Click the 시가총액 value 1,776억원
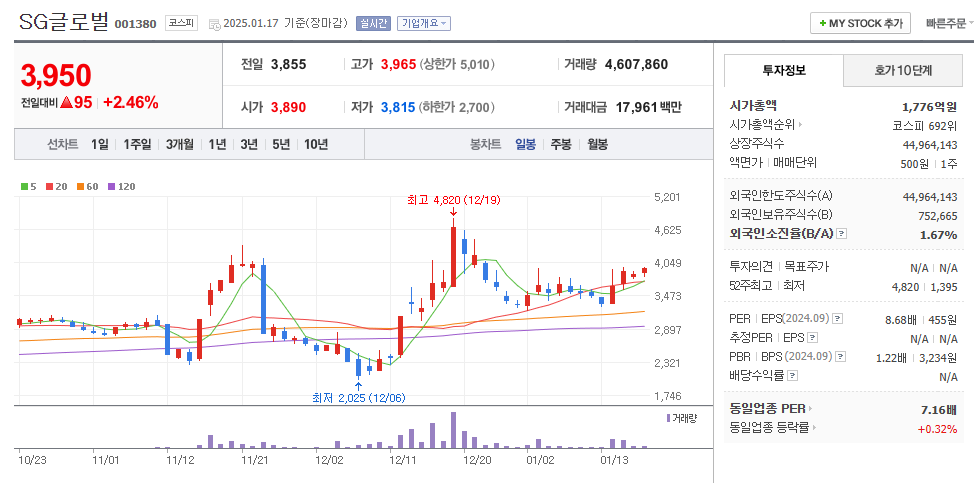Screen dimensions: 980x483 (929, 106)
